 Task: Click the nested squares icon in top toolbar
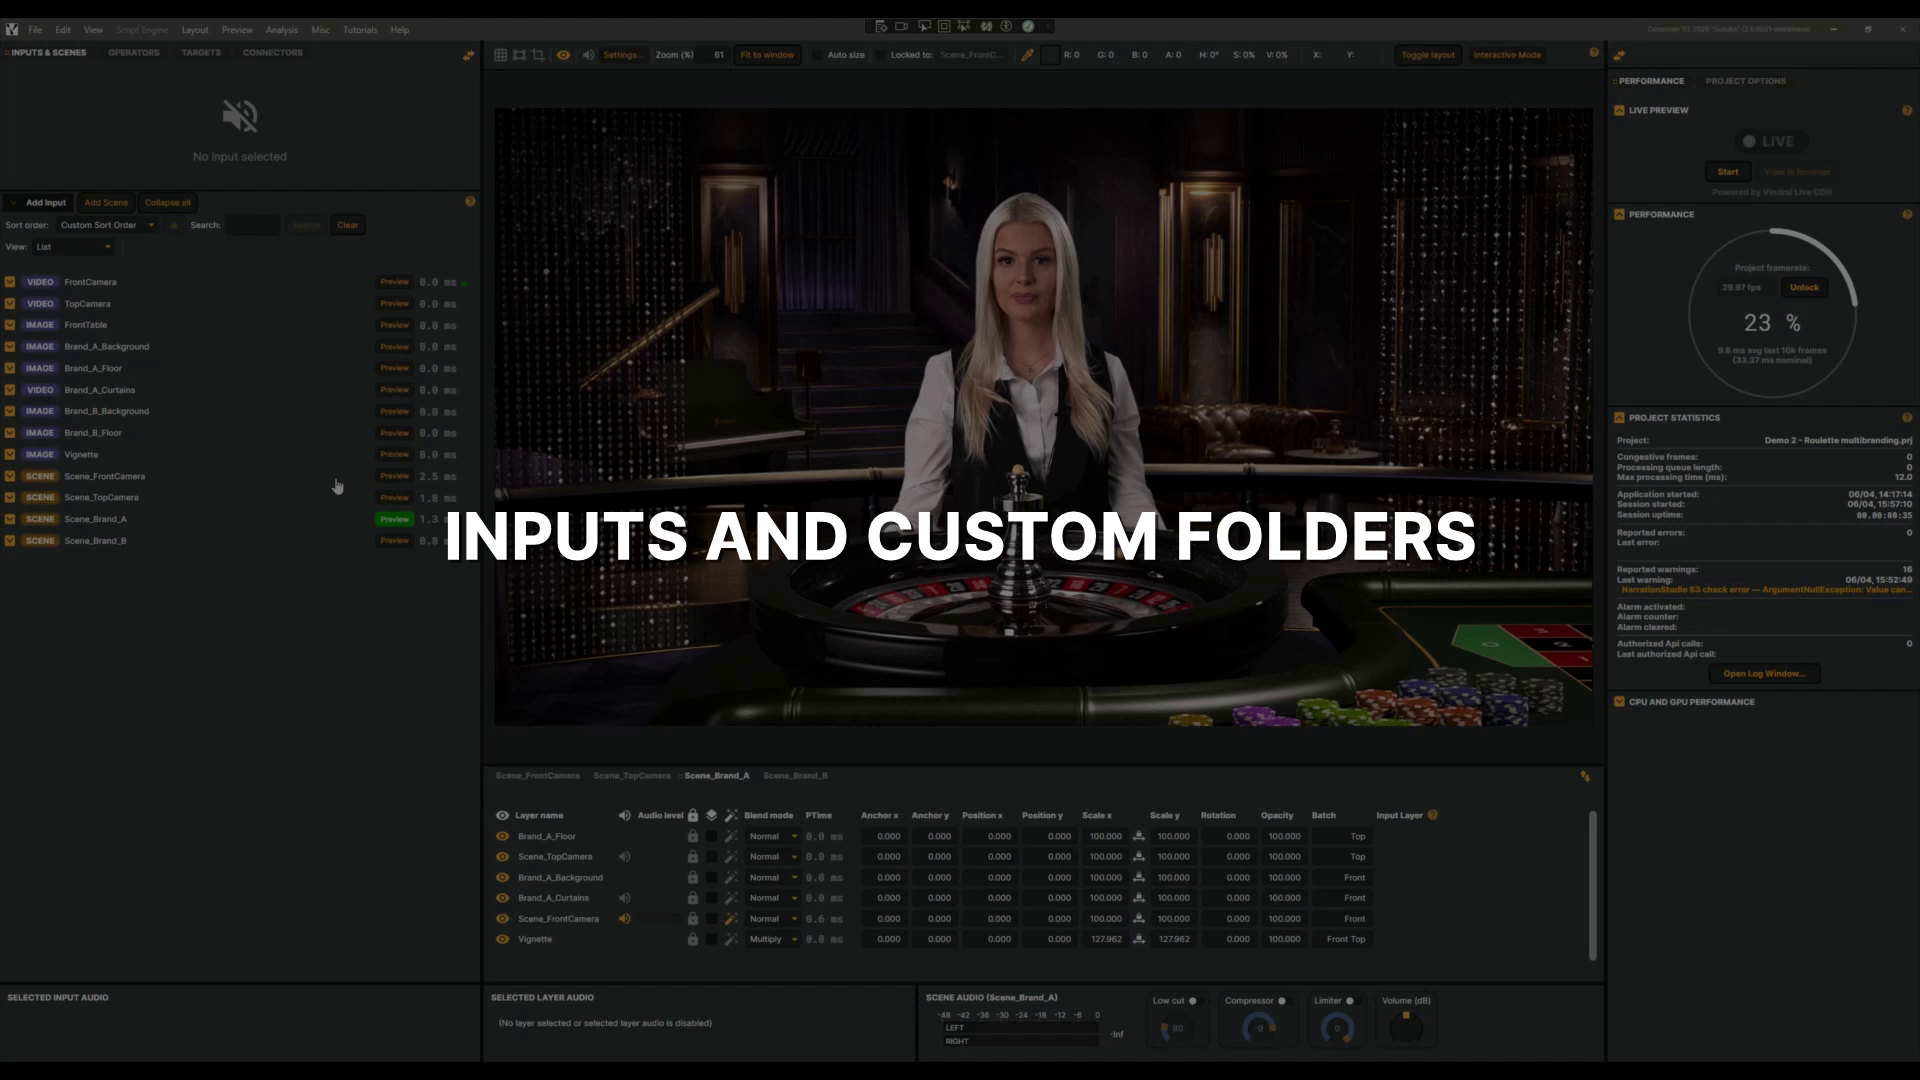tap(944, 26)
